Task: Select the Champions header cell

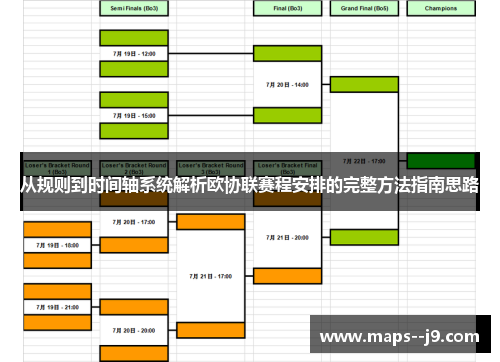Action: (x=441, y=8)
